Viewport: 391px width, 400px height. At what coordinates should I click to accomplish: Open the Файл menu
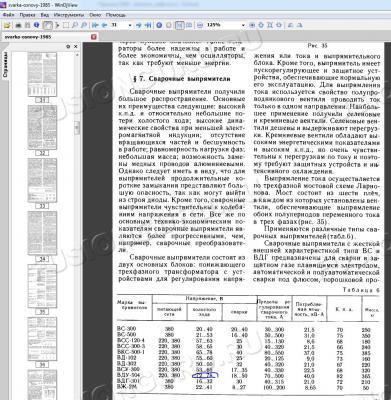click(x=8, y=15)
